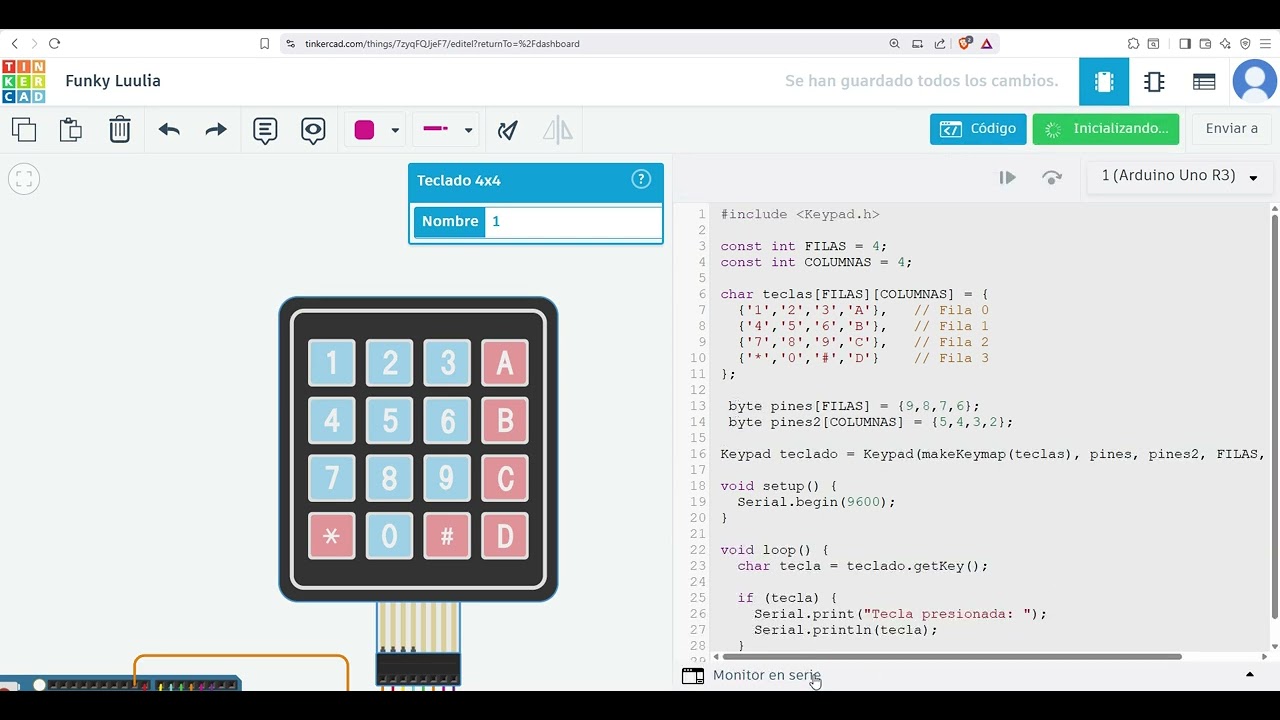Image resolution: width=1280 pixels, height=720 pixels.
Task: Click keypad key A
Action: tap(505, 363)
